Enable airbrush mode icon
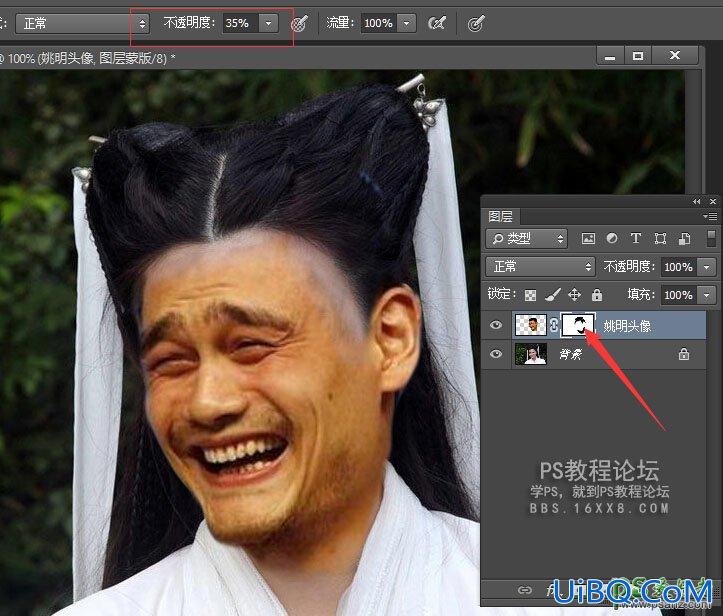 437,23
